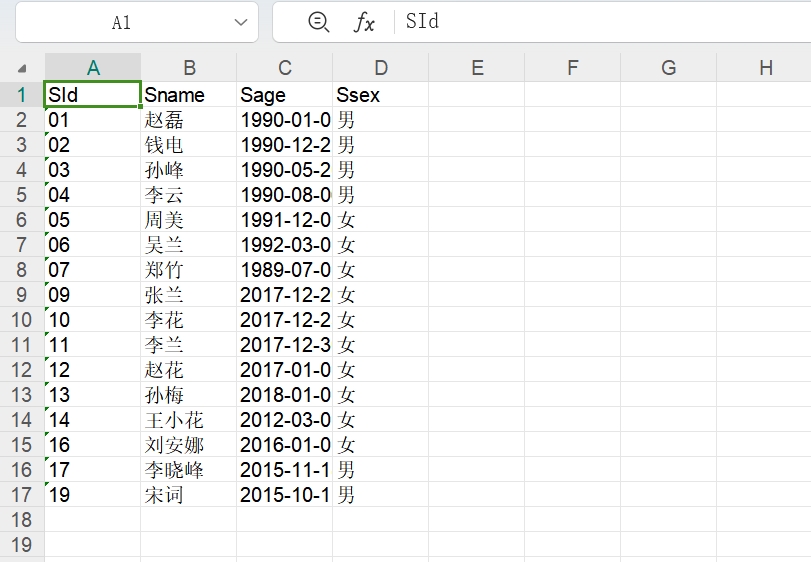The width and height of the screenshot is (811, 562).
Task: Select row 1 header
Action: (22, 95)
